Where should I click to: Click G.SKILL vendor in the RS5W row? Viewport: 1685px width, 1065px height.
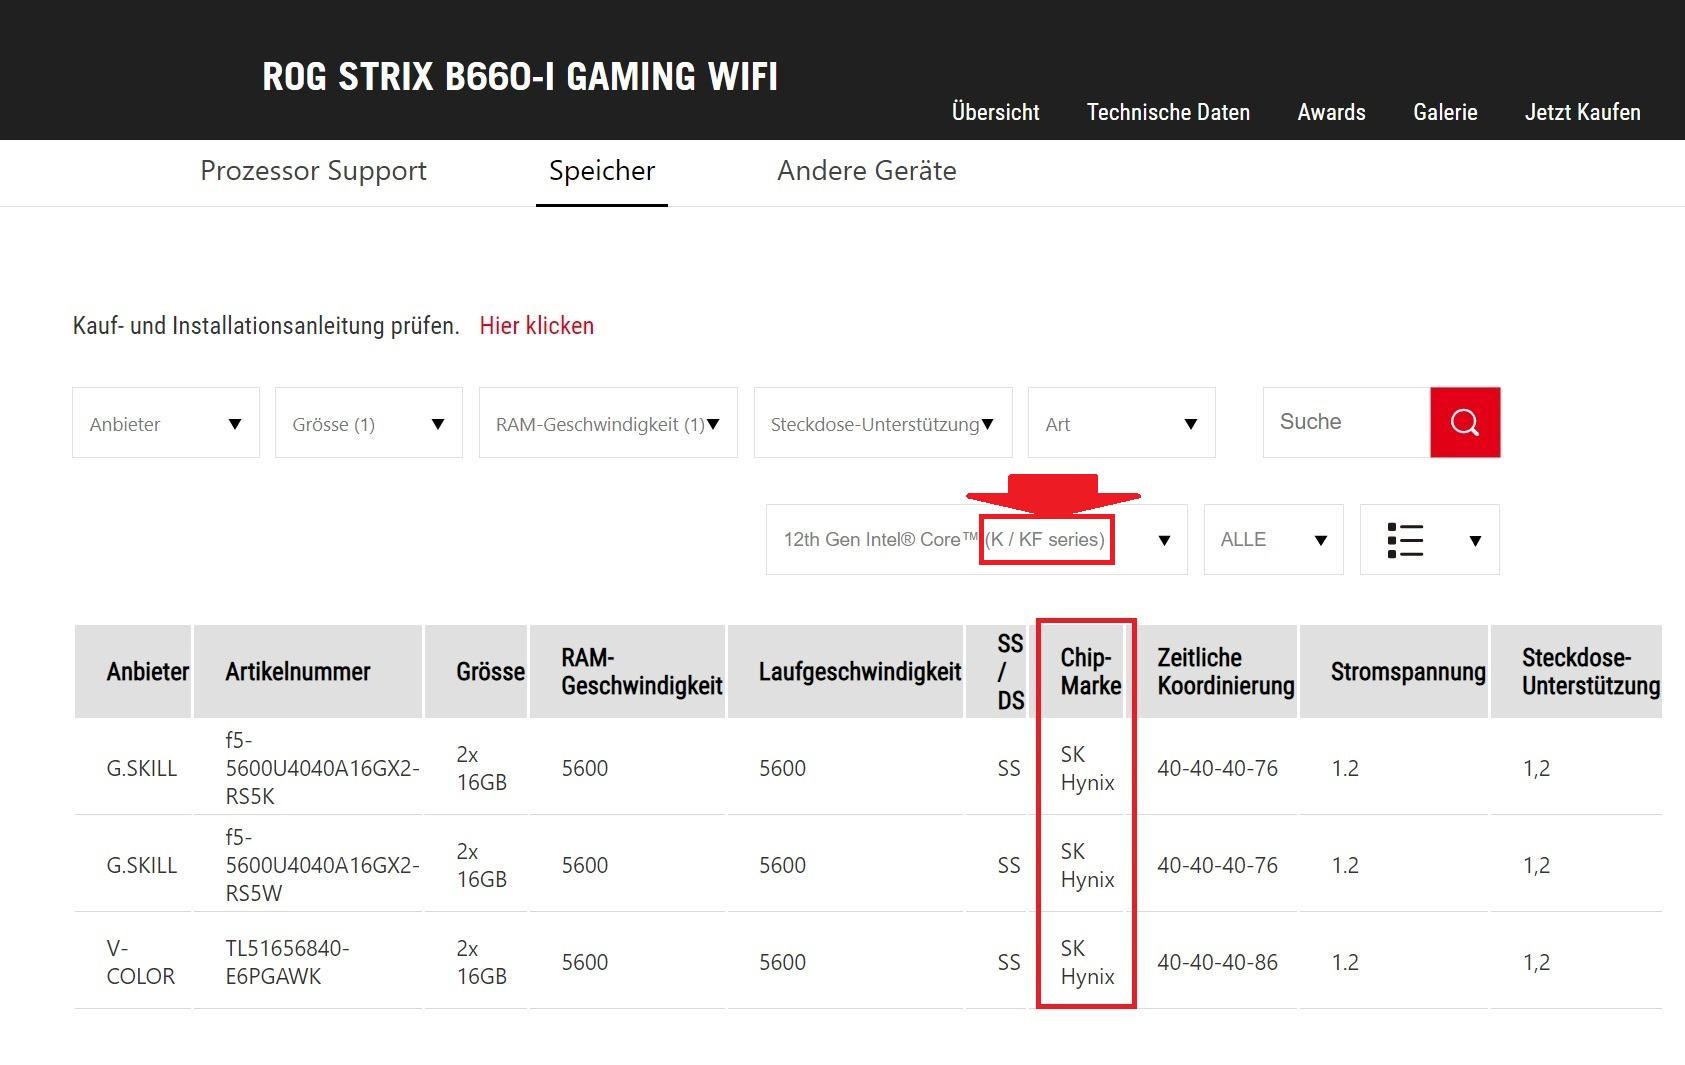(141, 865)
